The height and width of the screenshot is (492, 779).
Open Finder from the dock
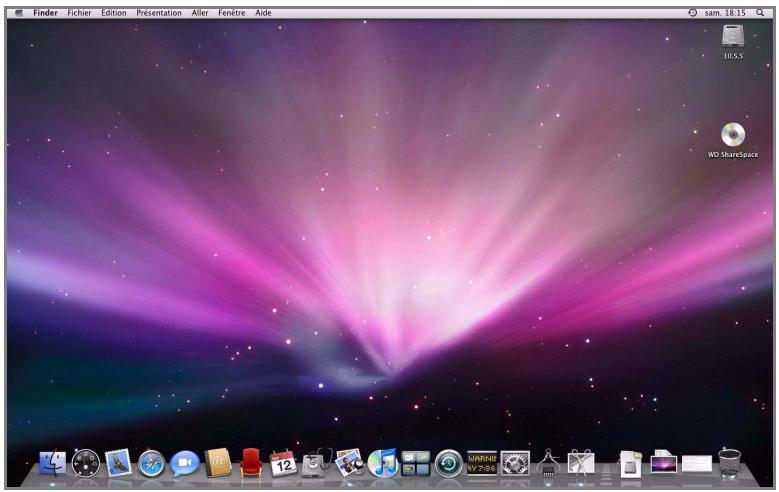(53, 463)
